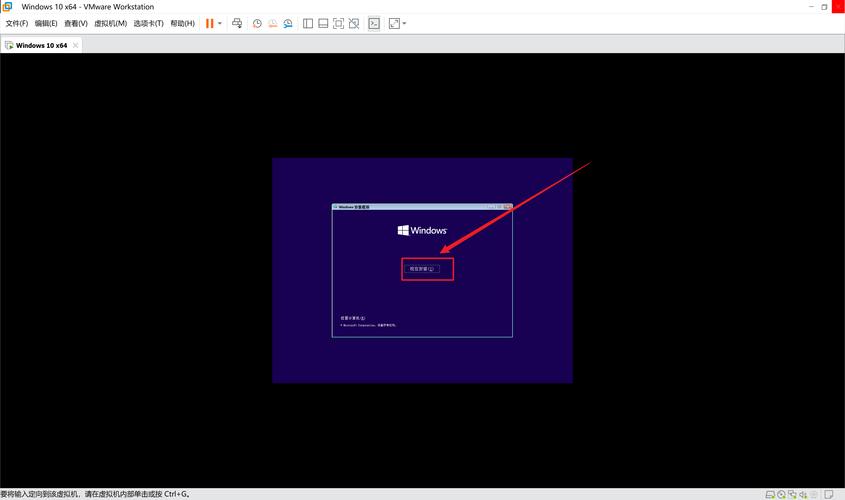Open the snapshot manager

click(x=288, y=24)
